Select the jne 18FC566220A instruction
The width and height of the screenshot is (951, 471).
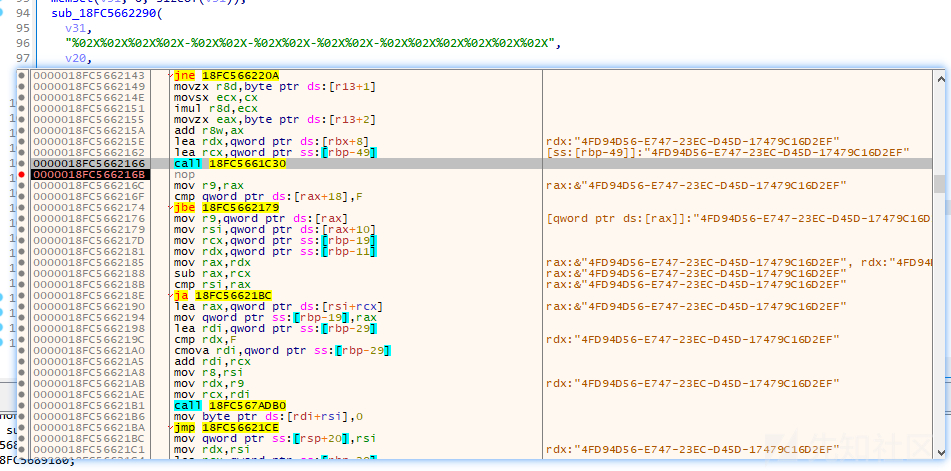226,76
